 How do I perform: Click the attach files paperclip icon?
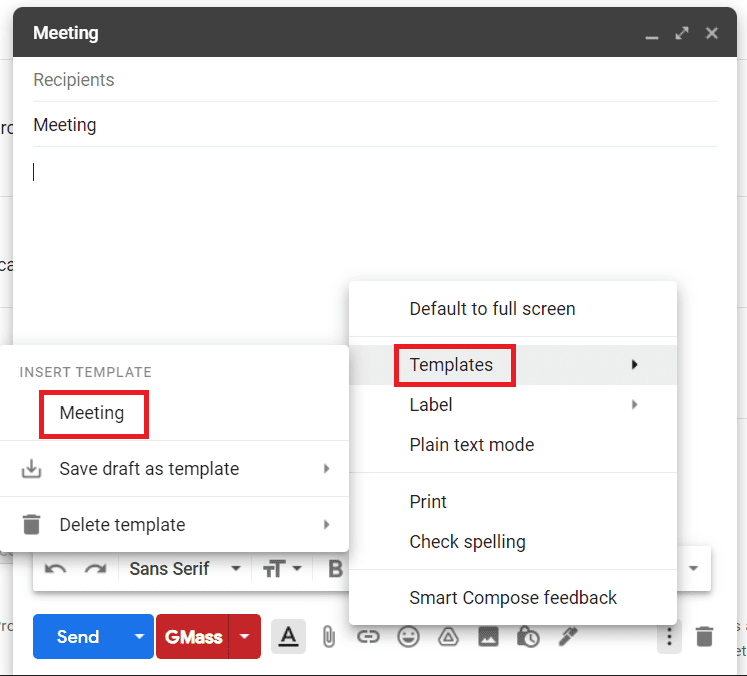[x=328, y=637]
